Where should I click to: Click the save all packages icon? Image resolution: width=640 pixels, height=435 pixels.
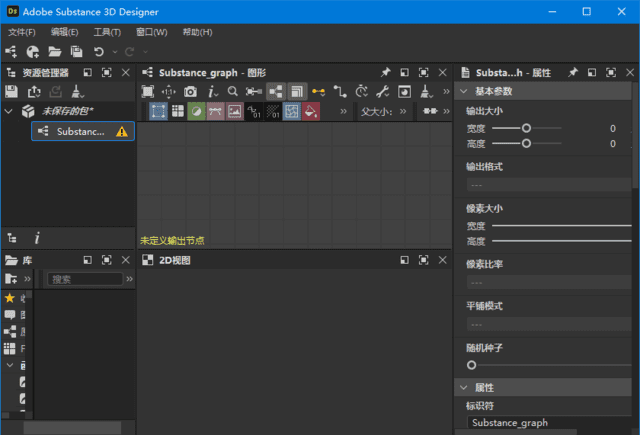click(x=76, y=51)
